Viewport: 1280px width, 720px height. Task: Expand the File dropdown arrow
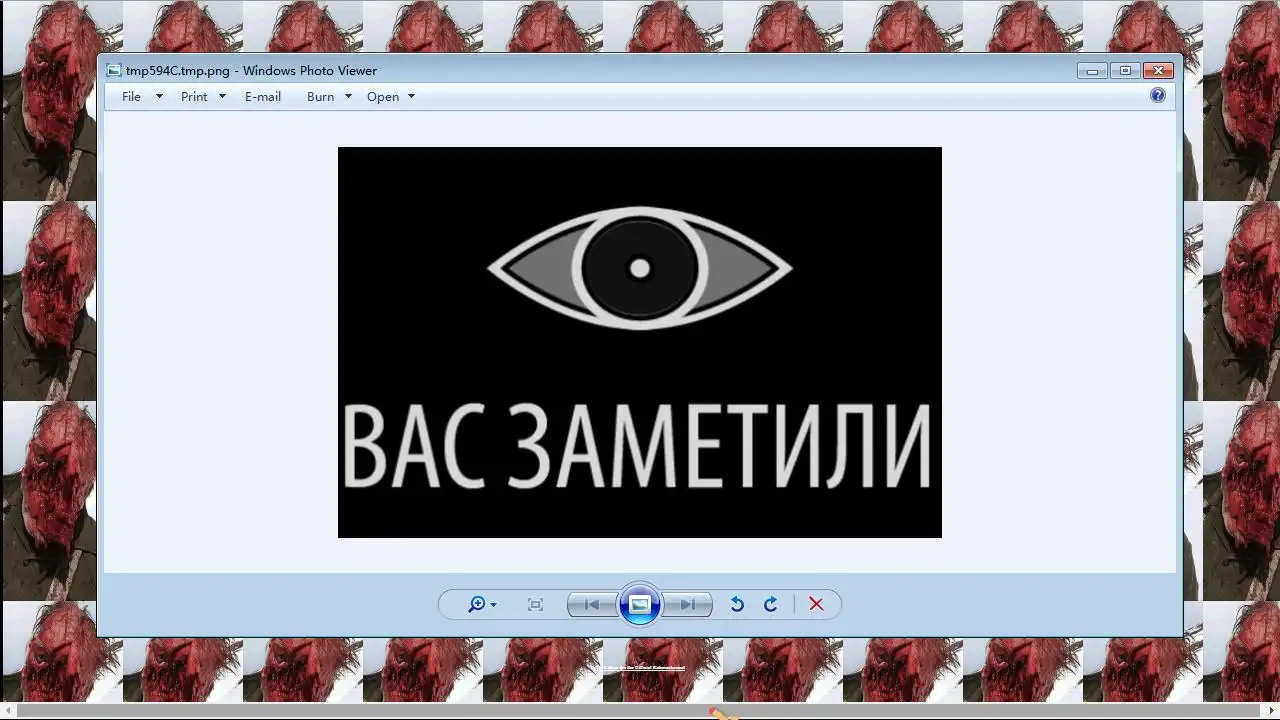click(x=158, y=97)
